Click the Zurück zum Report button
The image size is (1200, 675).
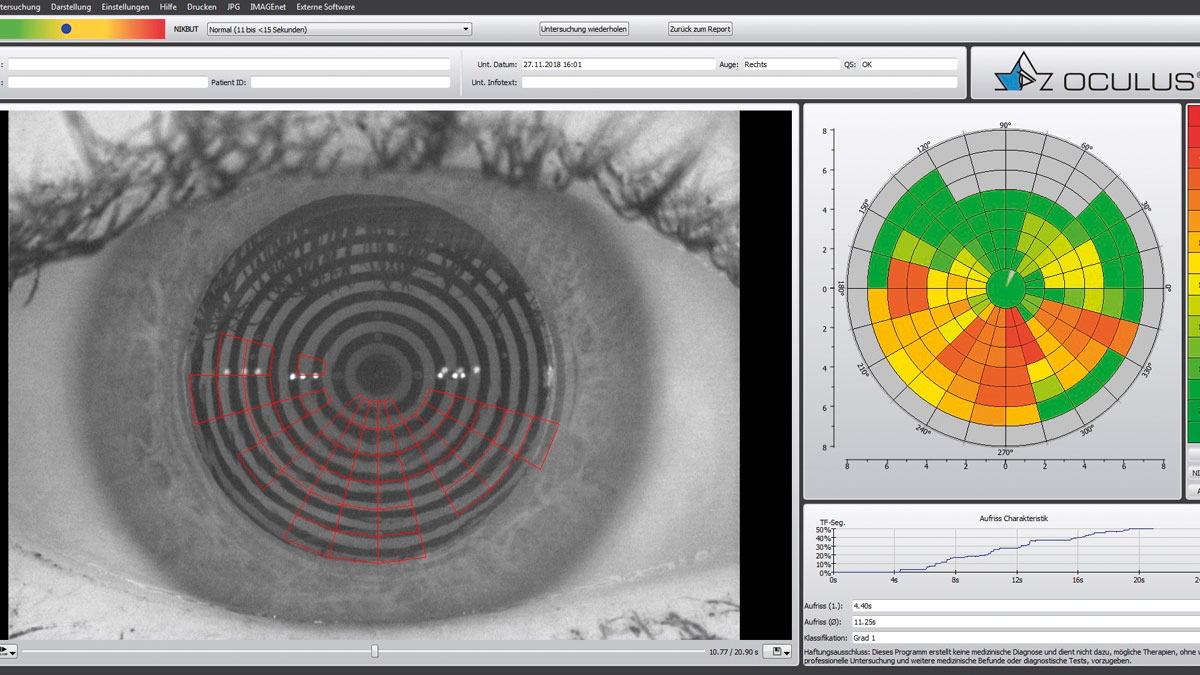point(700,29)
